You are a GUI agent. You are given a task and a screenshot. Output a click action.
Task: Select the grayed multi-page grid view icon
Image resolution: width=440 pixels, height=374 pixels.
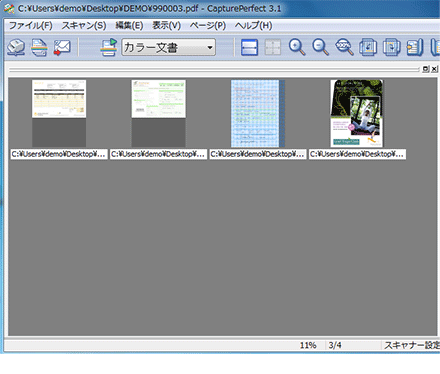[273, 47]
